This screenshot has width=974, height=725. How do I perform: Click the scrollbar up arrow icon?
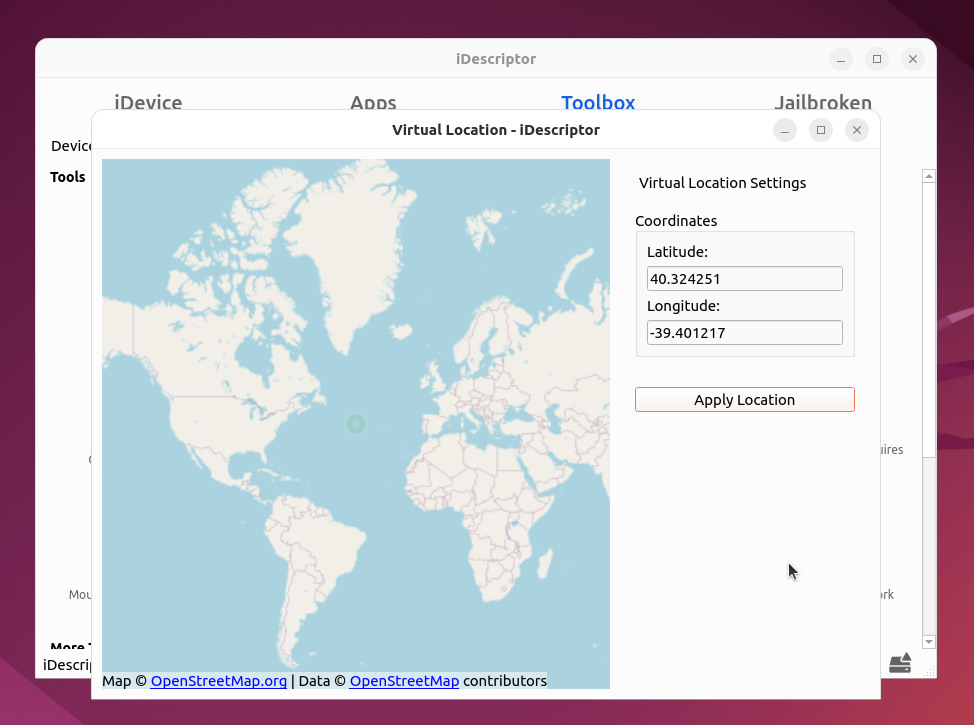(928, 175)
